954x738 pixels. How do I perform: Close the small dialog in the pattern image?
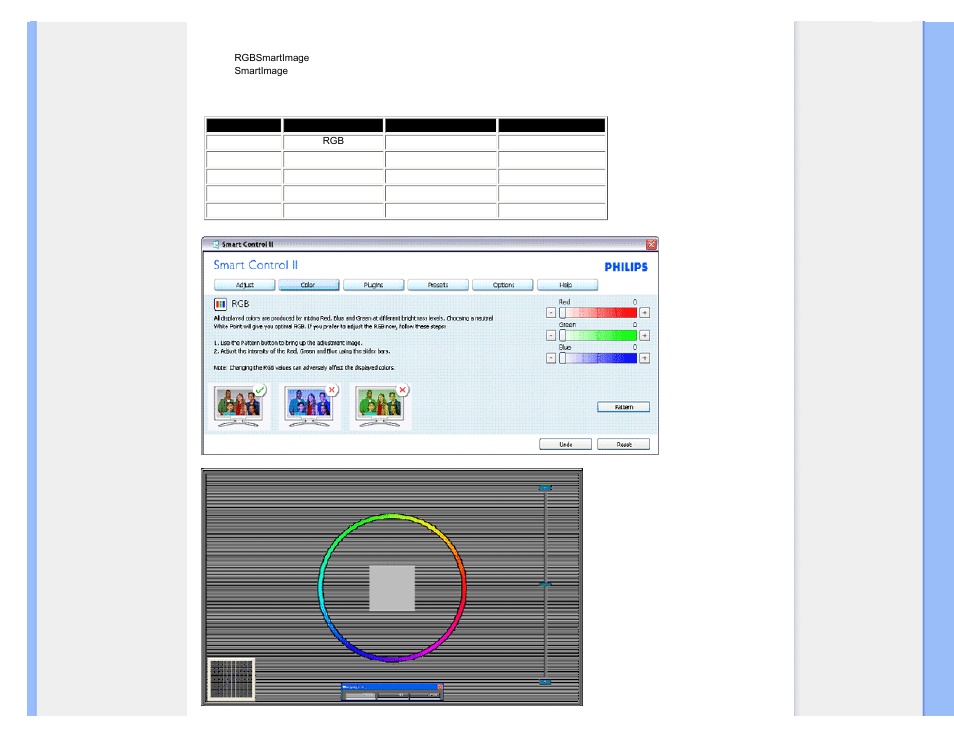[x=439, y=687]
